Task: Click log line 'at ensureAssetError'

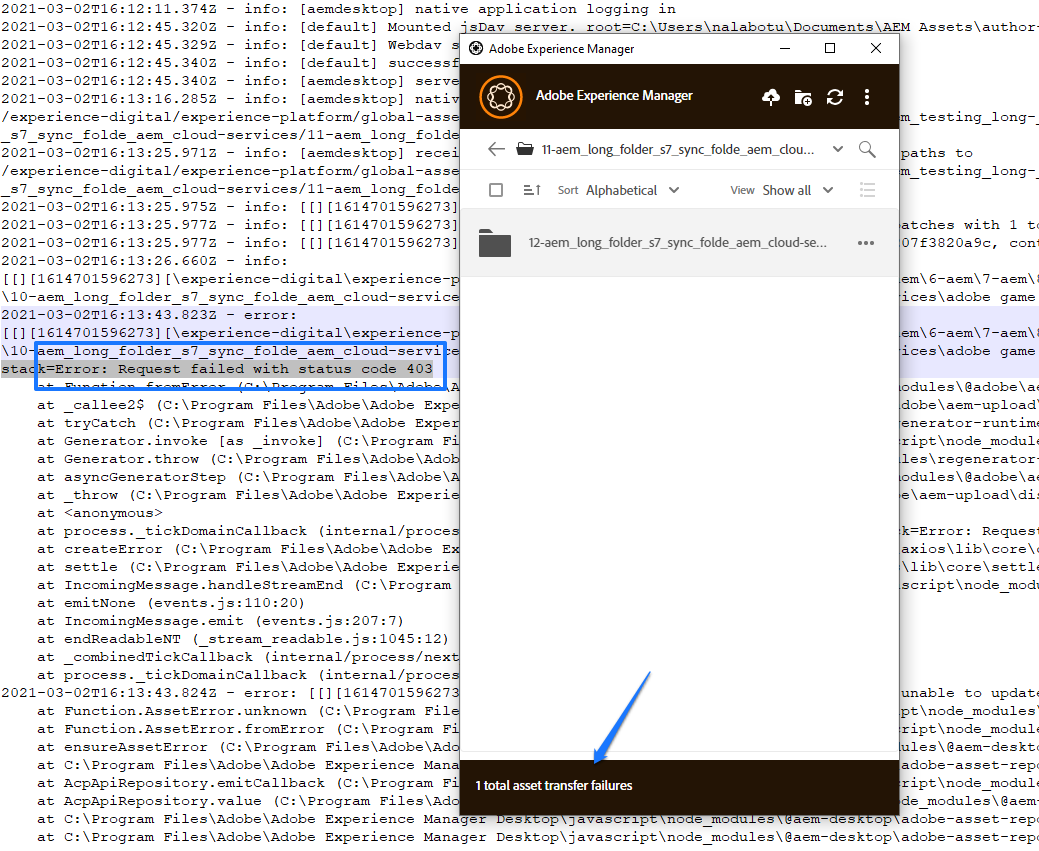Action: [248, 747]
